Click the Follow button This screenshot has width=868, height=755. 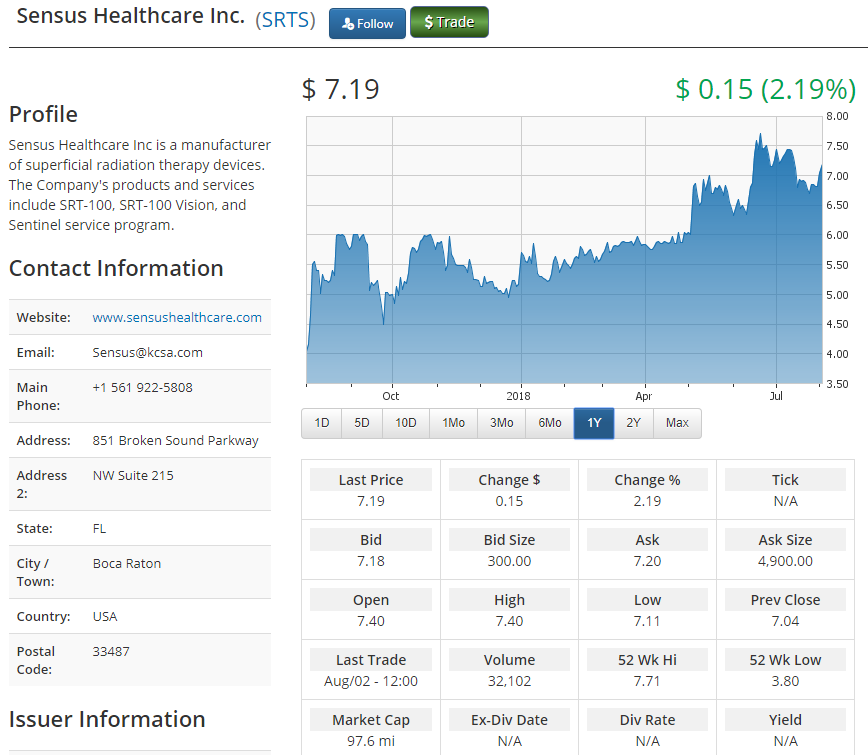pos(367,24)
